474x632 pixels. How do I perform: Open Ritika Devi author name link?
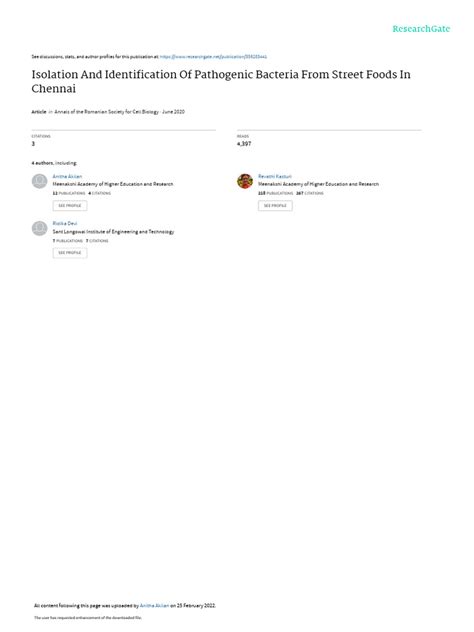coord(65,223)
